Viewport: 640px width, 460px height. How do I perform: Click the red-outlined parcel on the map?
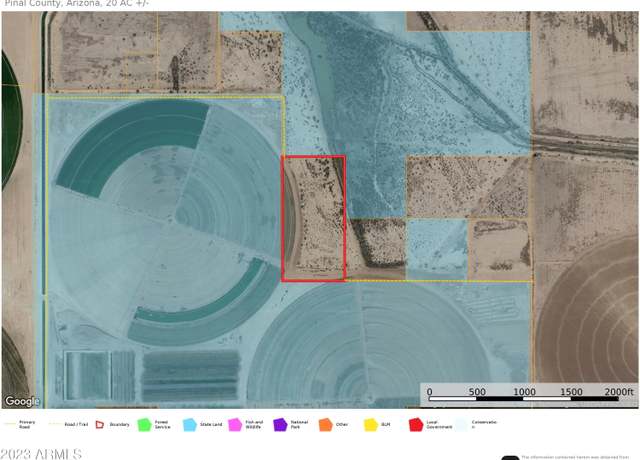(313, 218)
